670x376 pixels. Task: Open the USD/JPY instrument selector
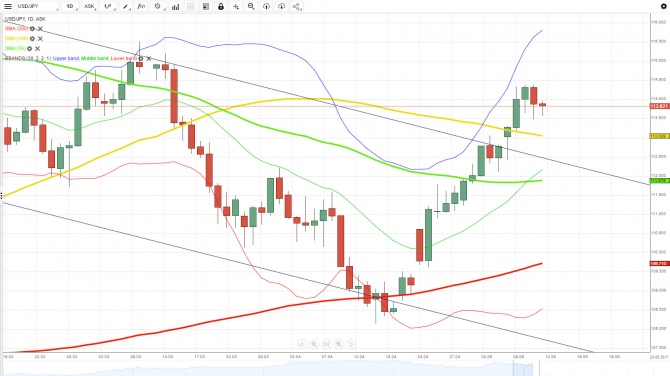38,6
